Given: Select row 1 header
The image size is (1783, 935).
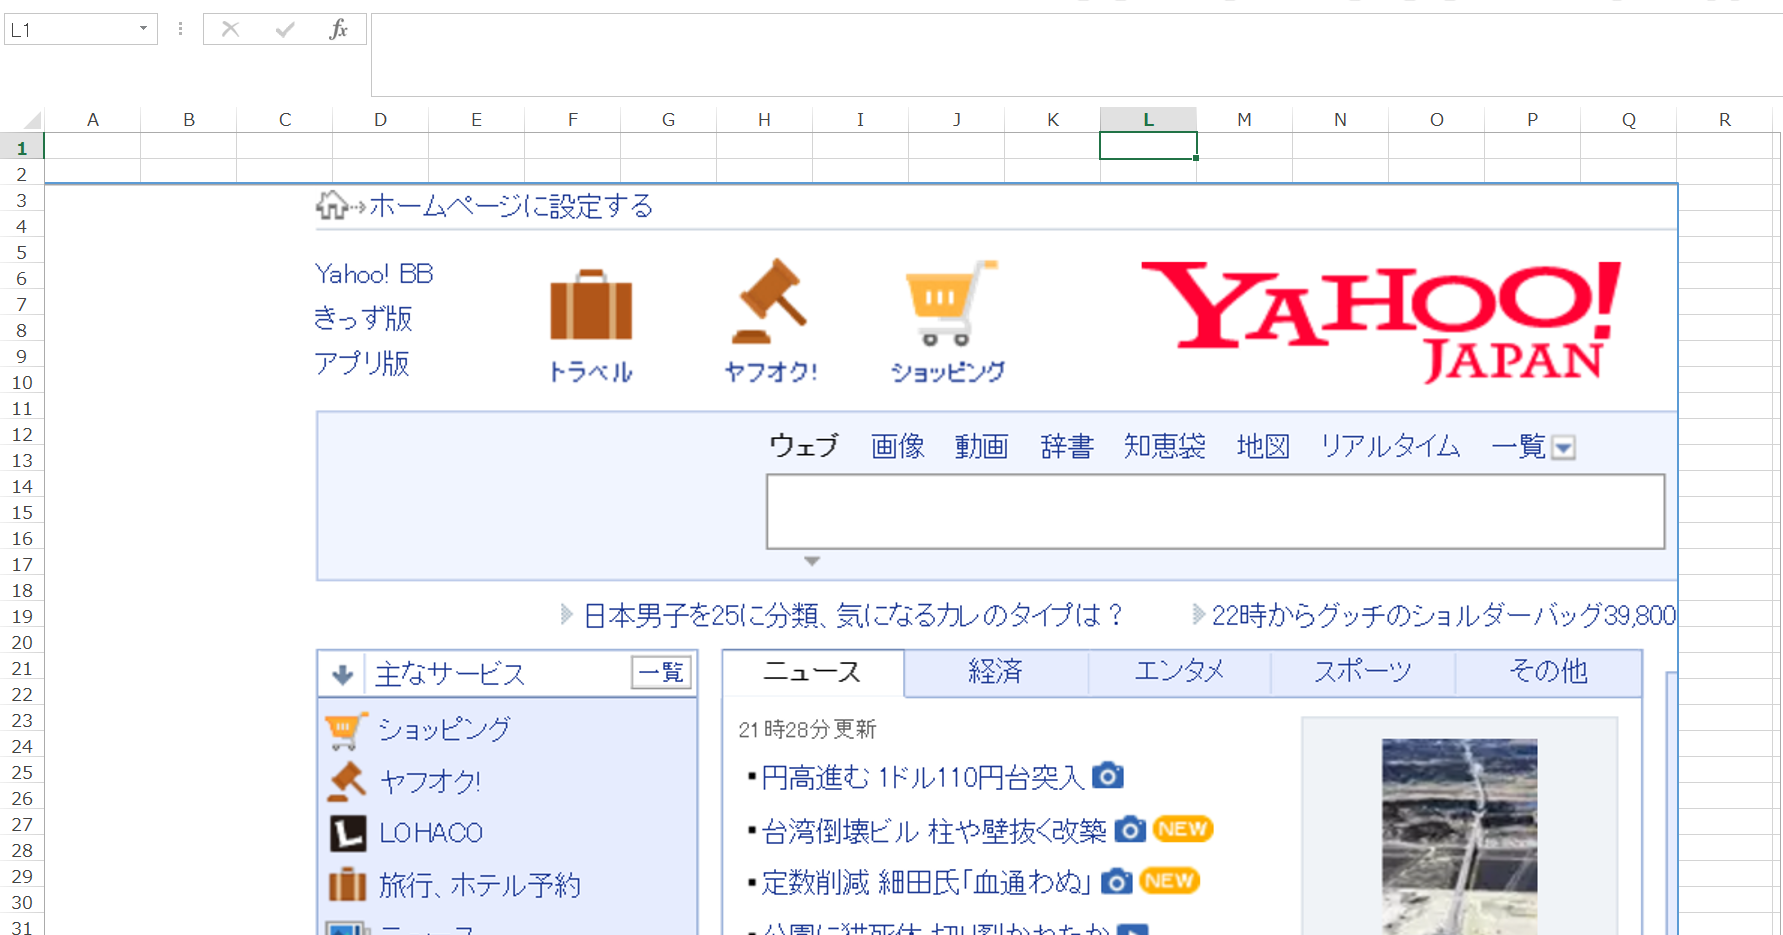Looking at the screenshot, I should tap(22, 147).
